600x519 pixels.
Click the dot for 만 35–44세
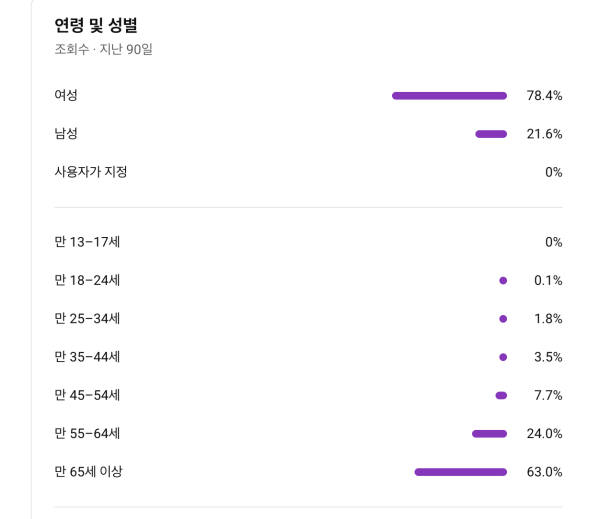[x=503, y=357]
